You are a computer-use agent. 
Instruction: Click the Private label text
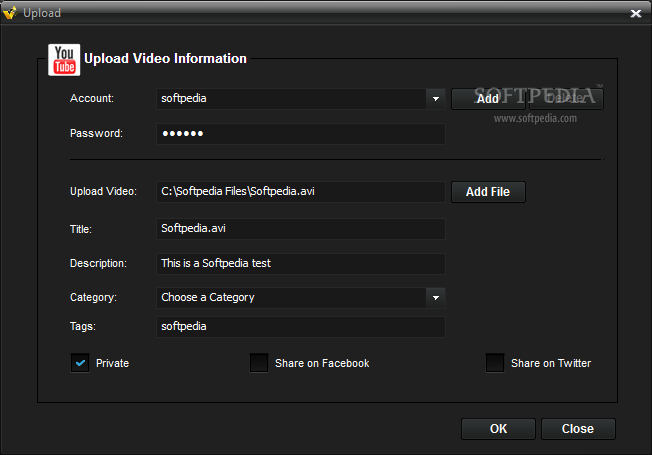pos(112,363)
